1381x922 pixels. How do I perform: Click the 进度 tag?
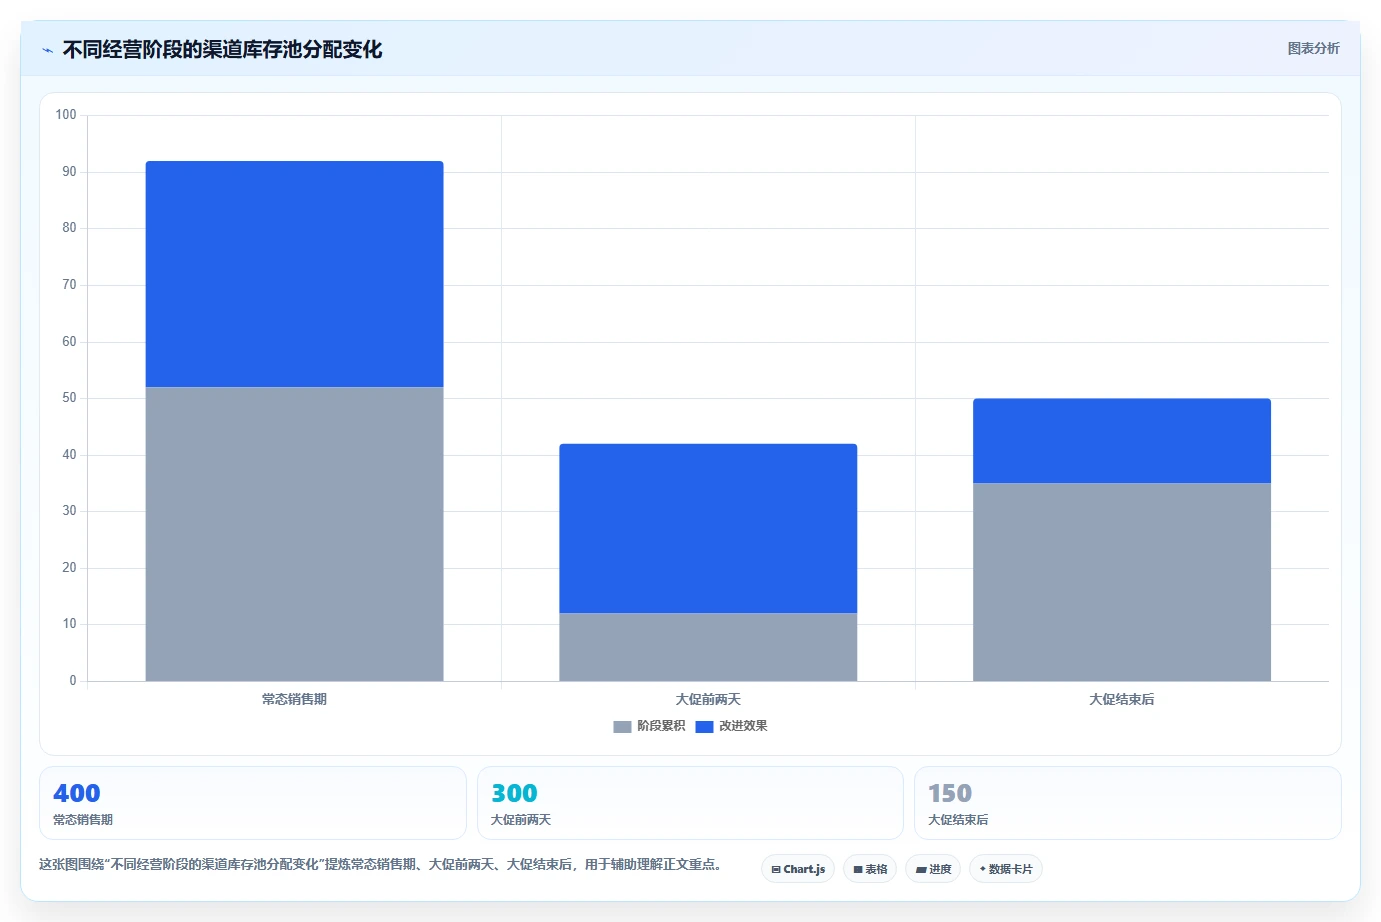[x=933, y=869]
